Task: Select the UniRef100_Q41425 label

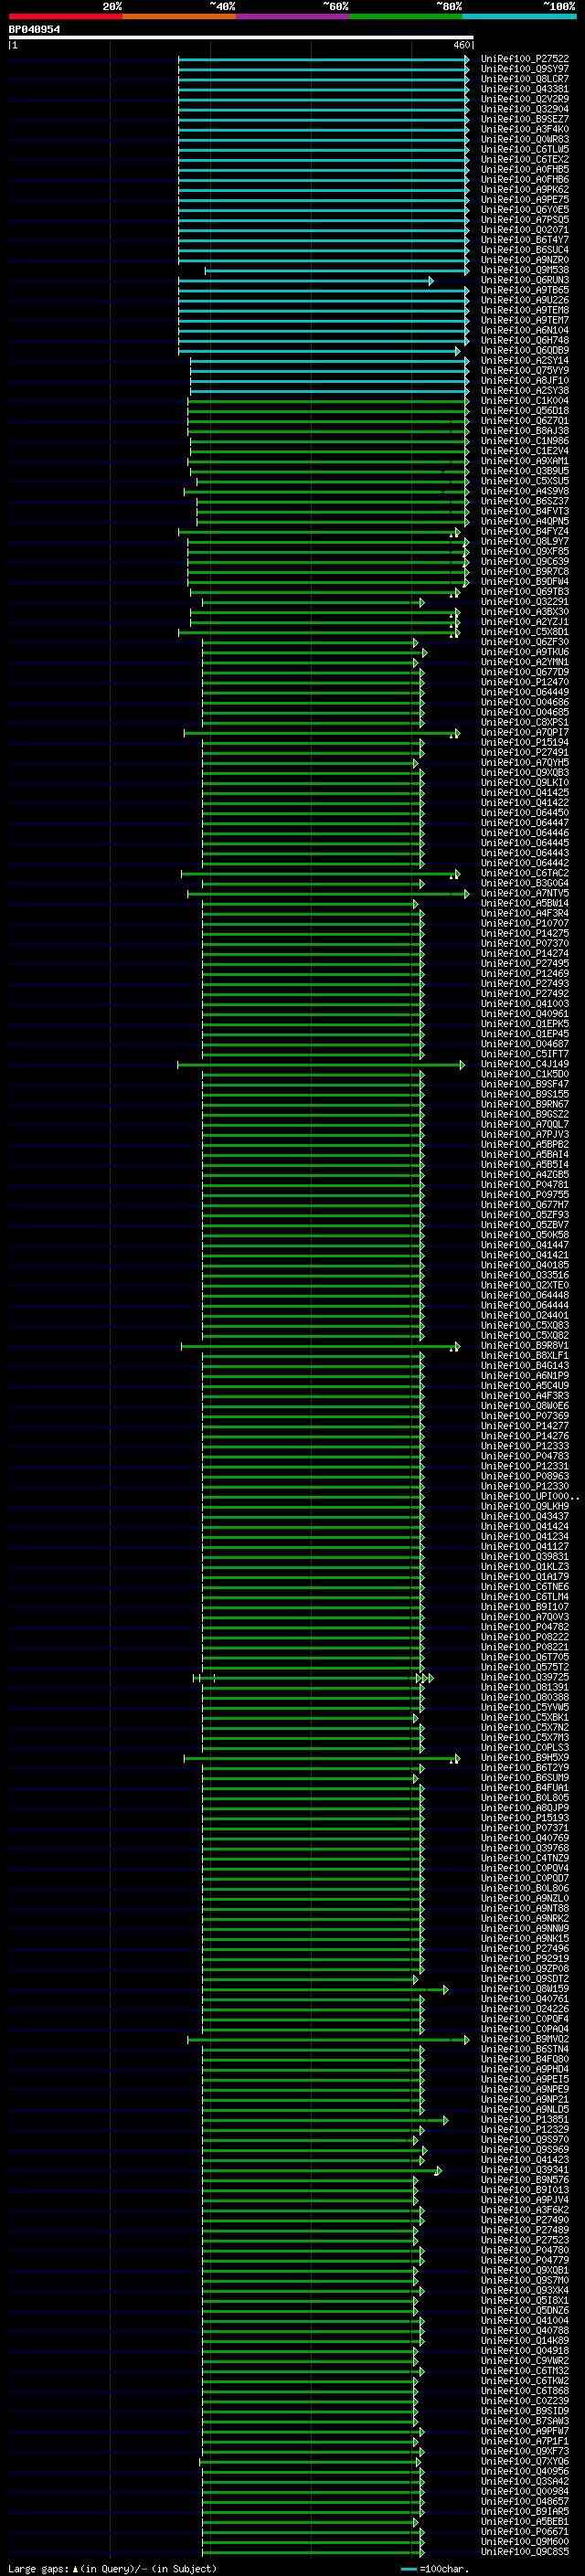Action: point(524,793)
